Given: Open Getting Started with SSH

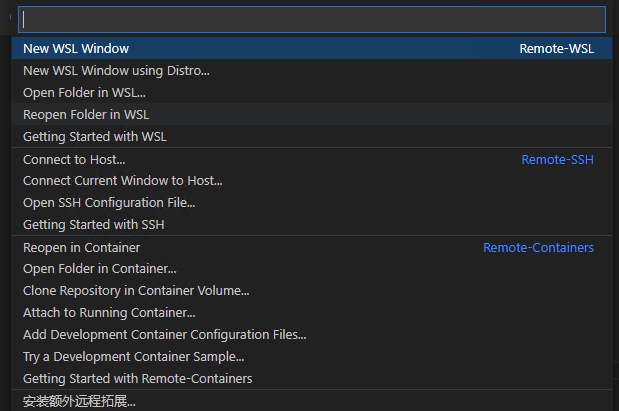Looking at the screenshot, I should pyautogui.click(x=93, y=225).
